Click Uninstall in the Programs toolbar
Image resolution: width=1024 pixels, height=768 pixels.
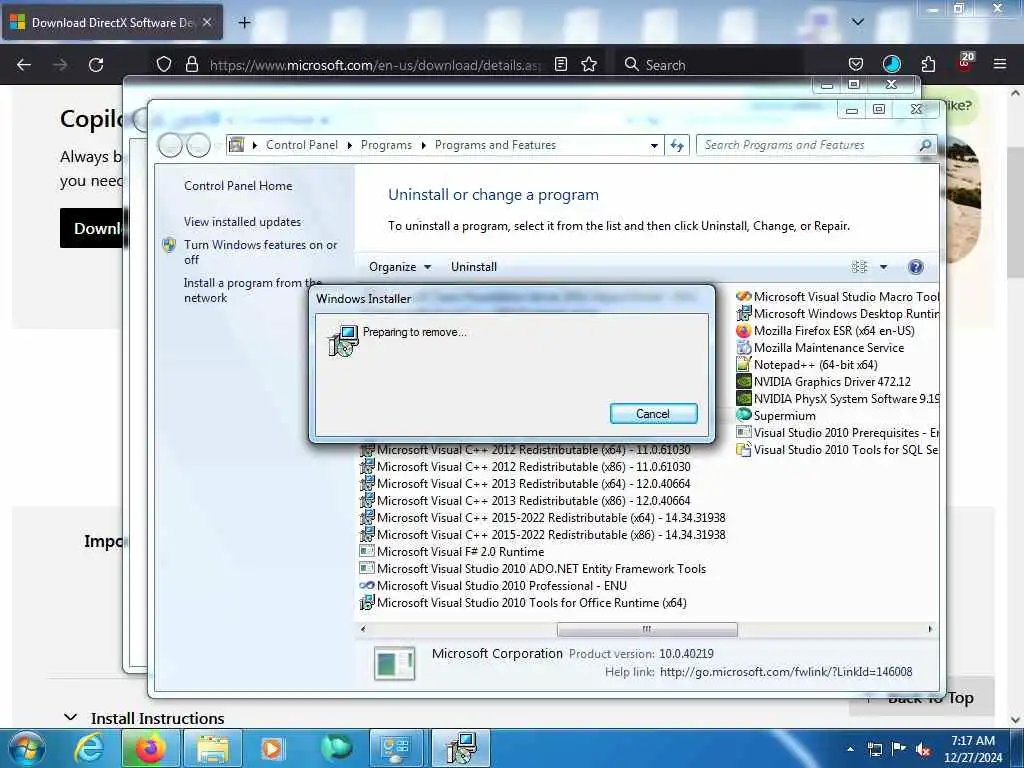(473, 266)
